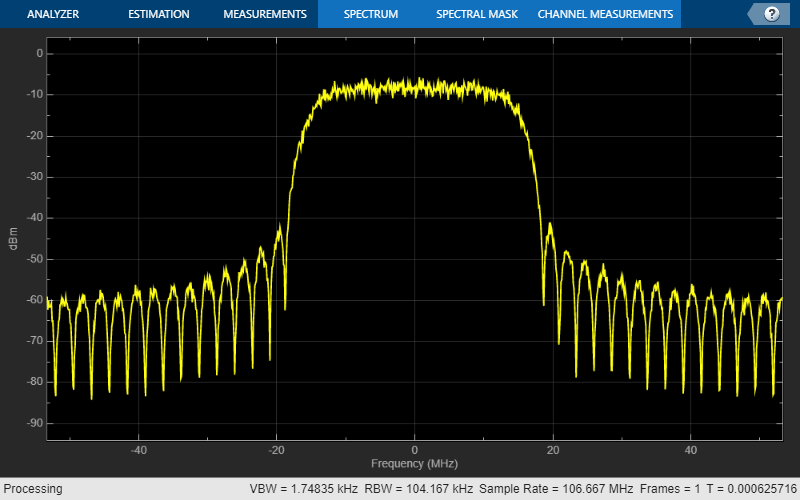Click the Frames = 1 status text
This screenshot has width=800, height=500.
point(670,488)
